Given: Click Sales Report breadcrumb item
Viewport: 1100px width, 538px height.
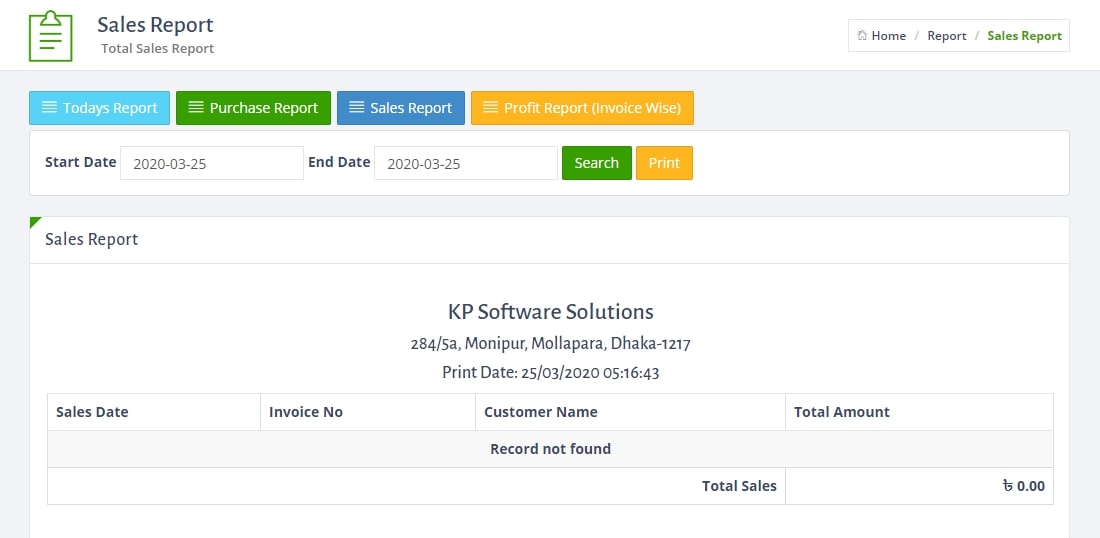Looking at the screenshot, I should 1024,36.
